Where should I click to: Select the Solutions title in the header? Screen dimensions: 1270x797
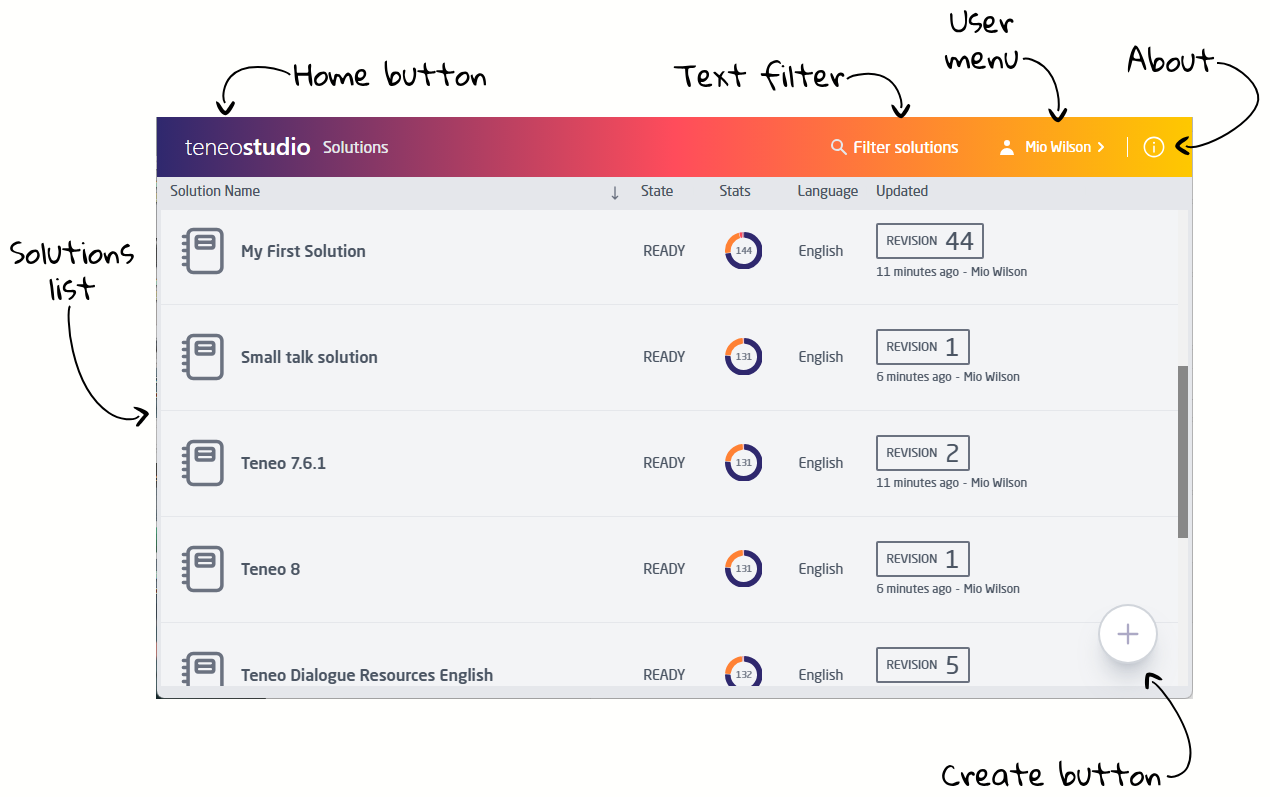(355, 146)
